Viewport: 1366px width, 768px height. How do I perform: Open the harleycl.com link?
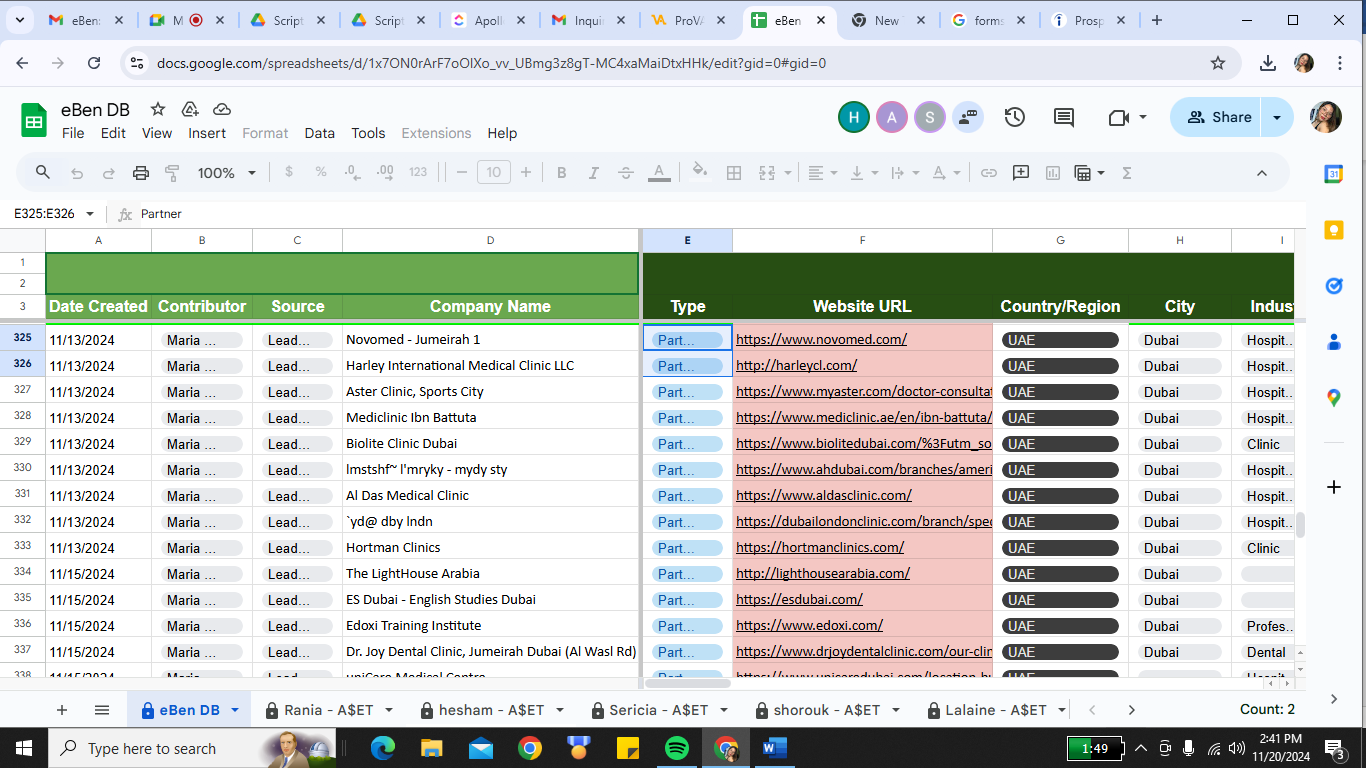tap(796, 365)
